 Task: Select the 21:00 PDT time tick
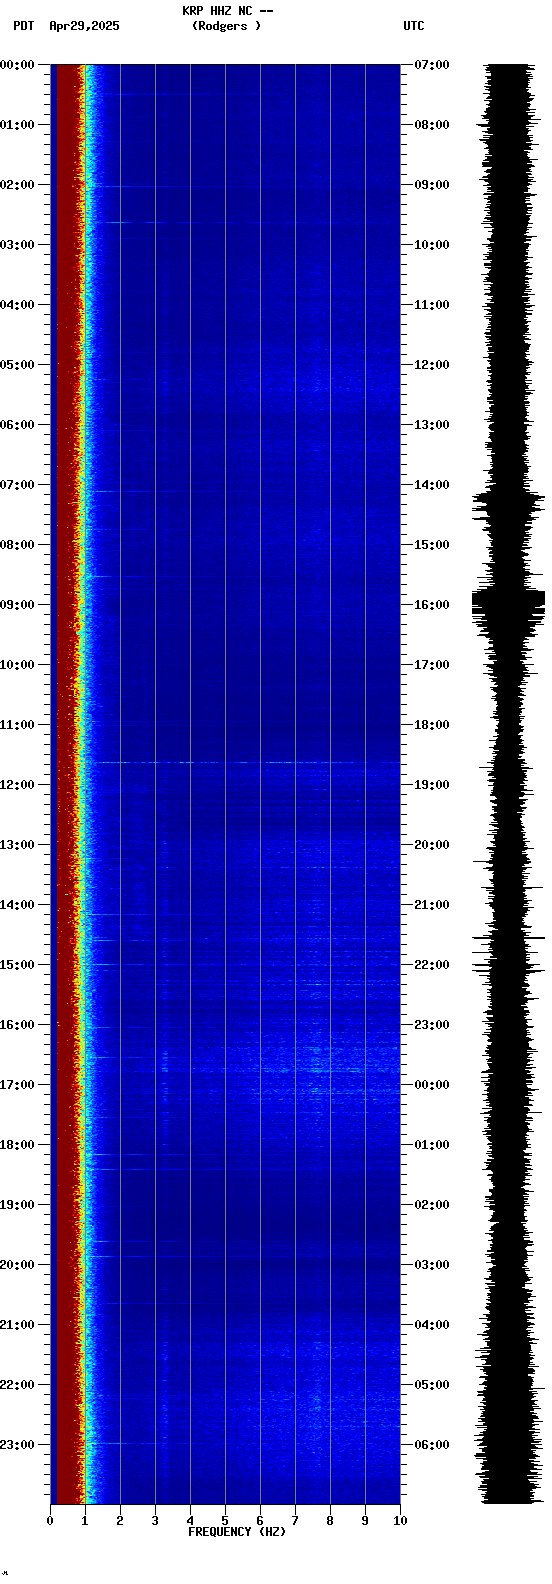click(19, 1325)
